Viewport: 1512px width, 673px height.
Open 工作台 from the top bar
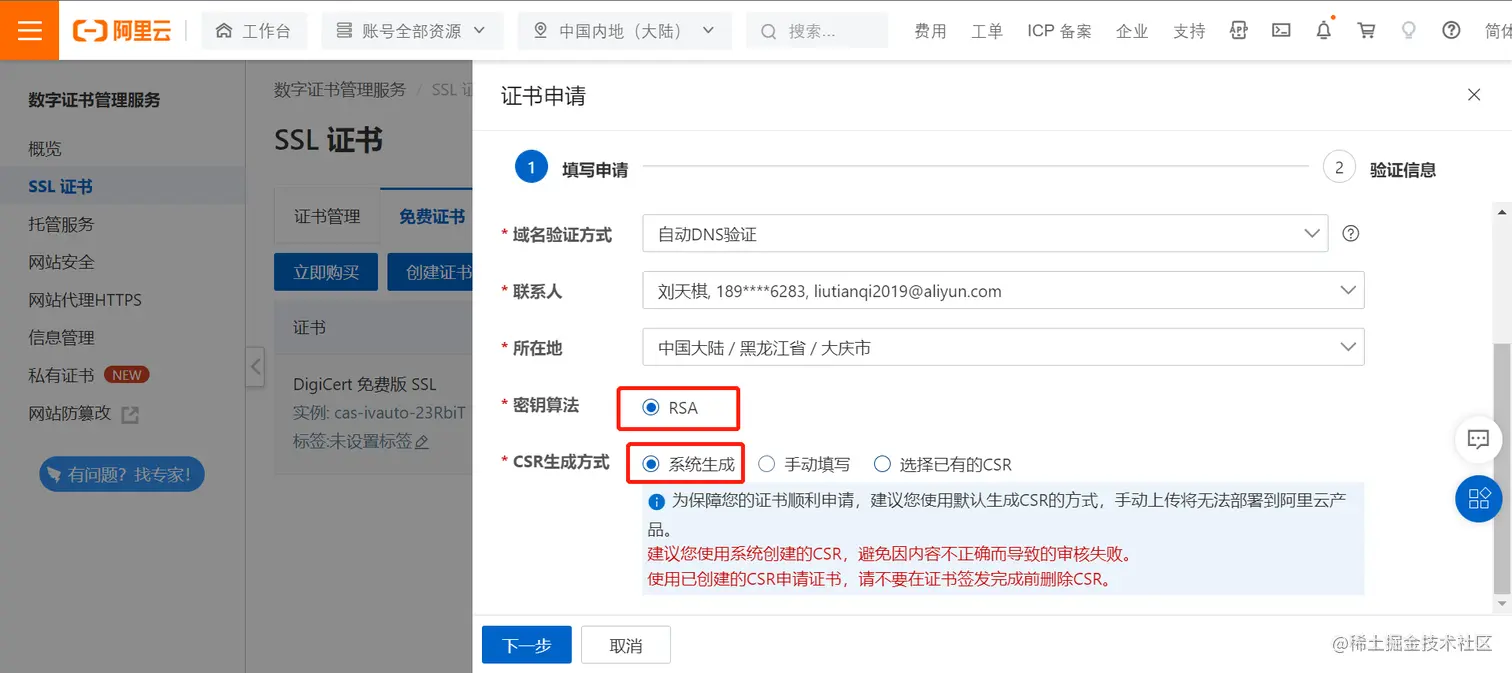[253, 31]
